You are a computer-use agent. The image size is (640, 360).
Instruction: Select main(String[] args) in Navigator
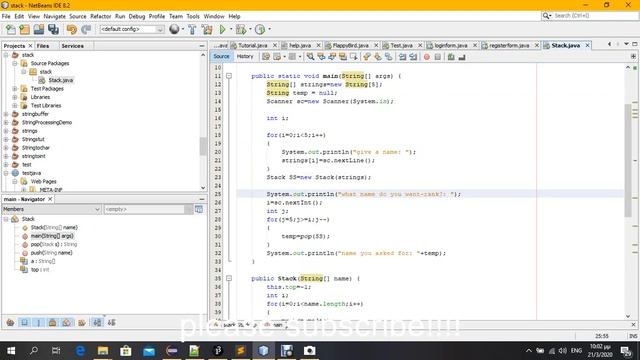point(52,236)
